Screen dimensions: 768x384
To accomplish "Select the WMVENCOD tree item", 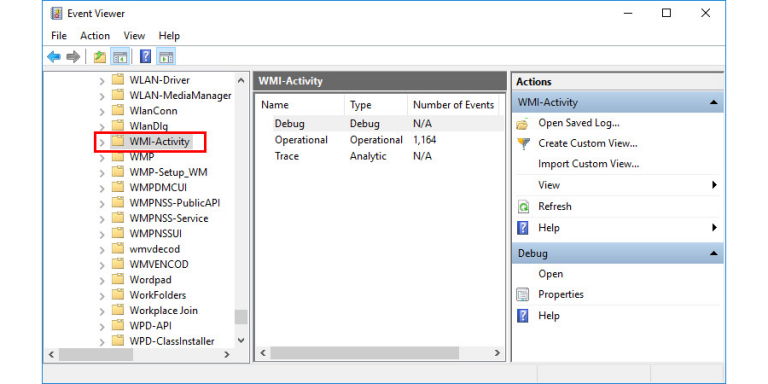I will (159, 264).
